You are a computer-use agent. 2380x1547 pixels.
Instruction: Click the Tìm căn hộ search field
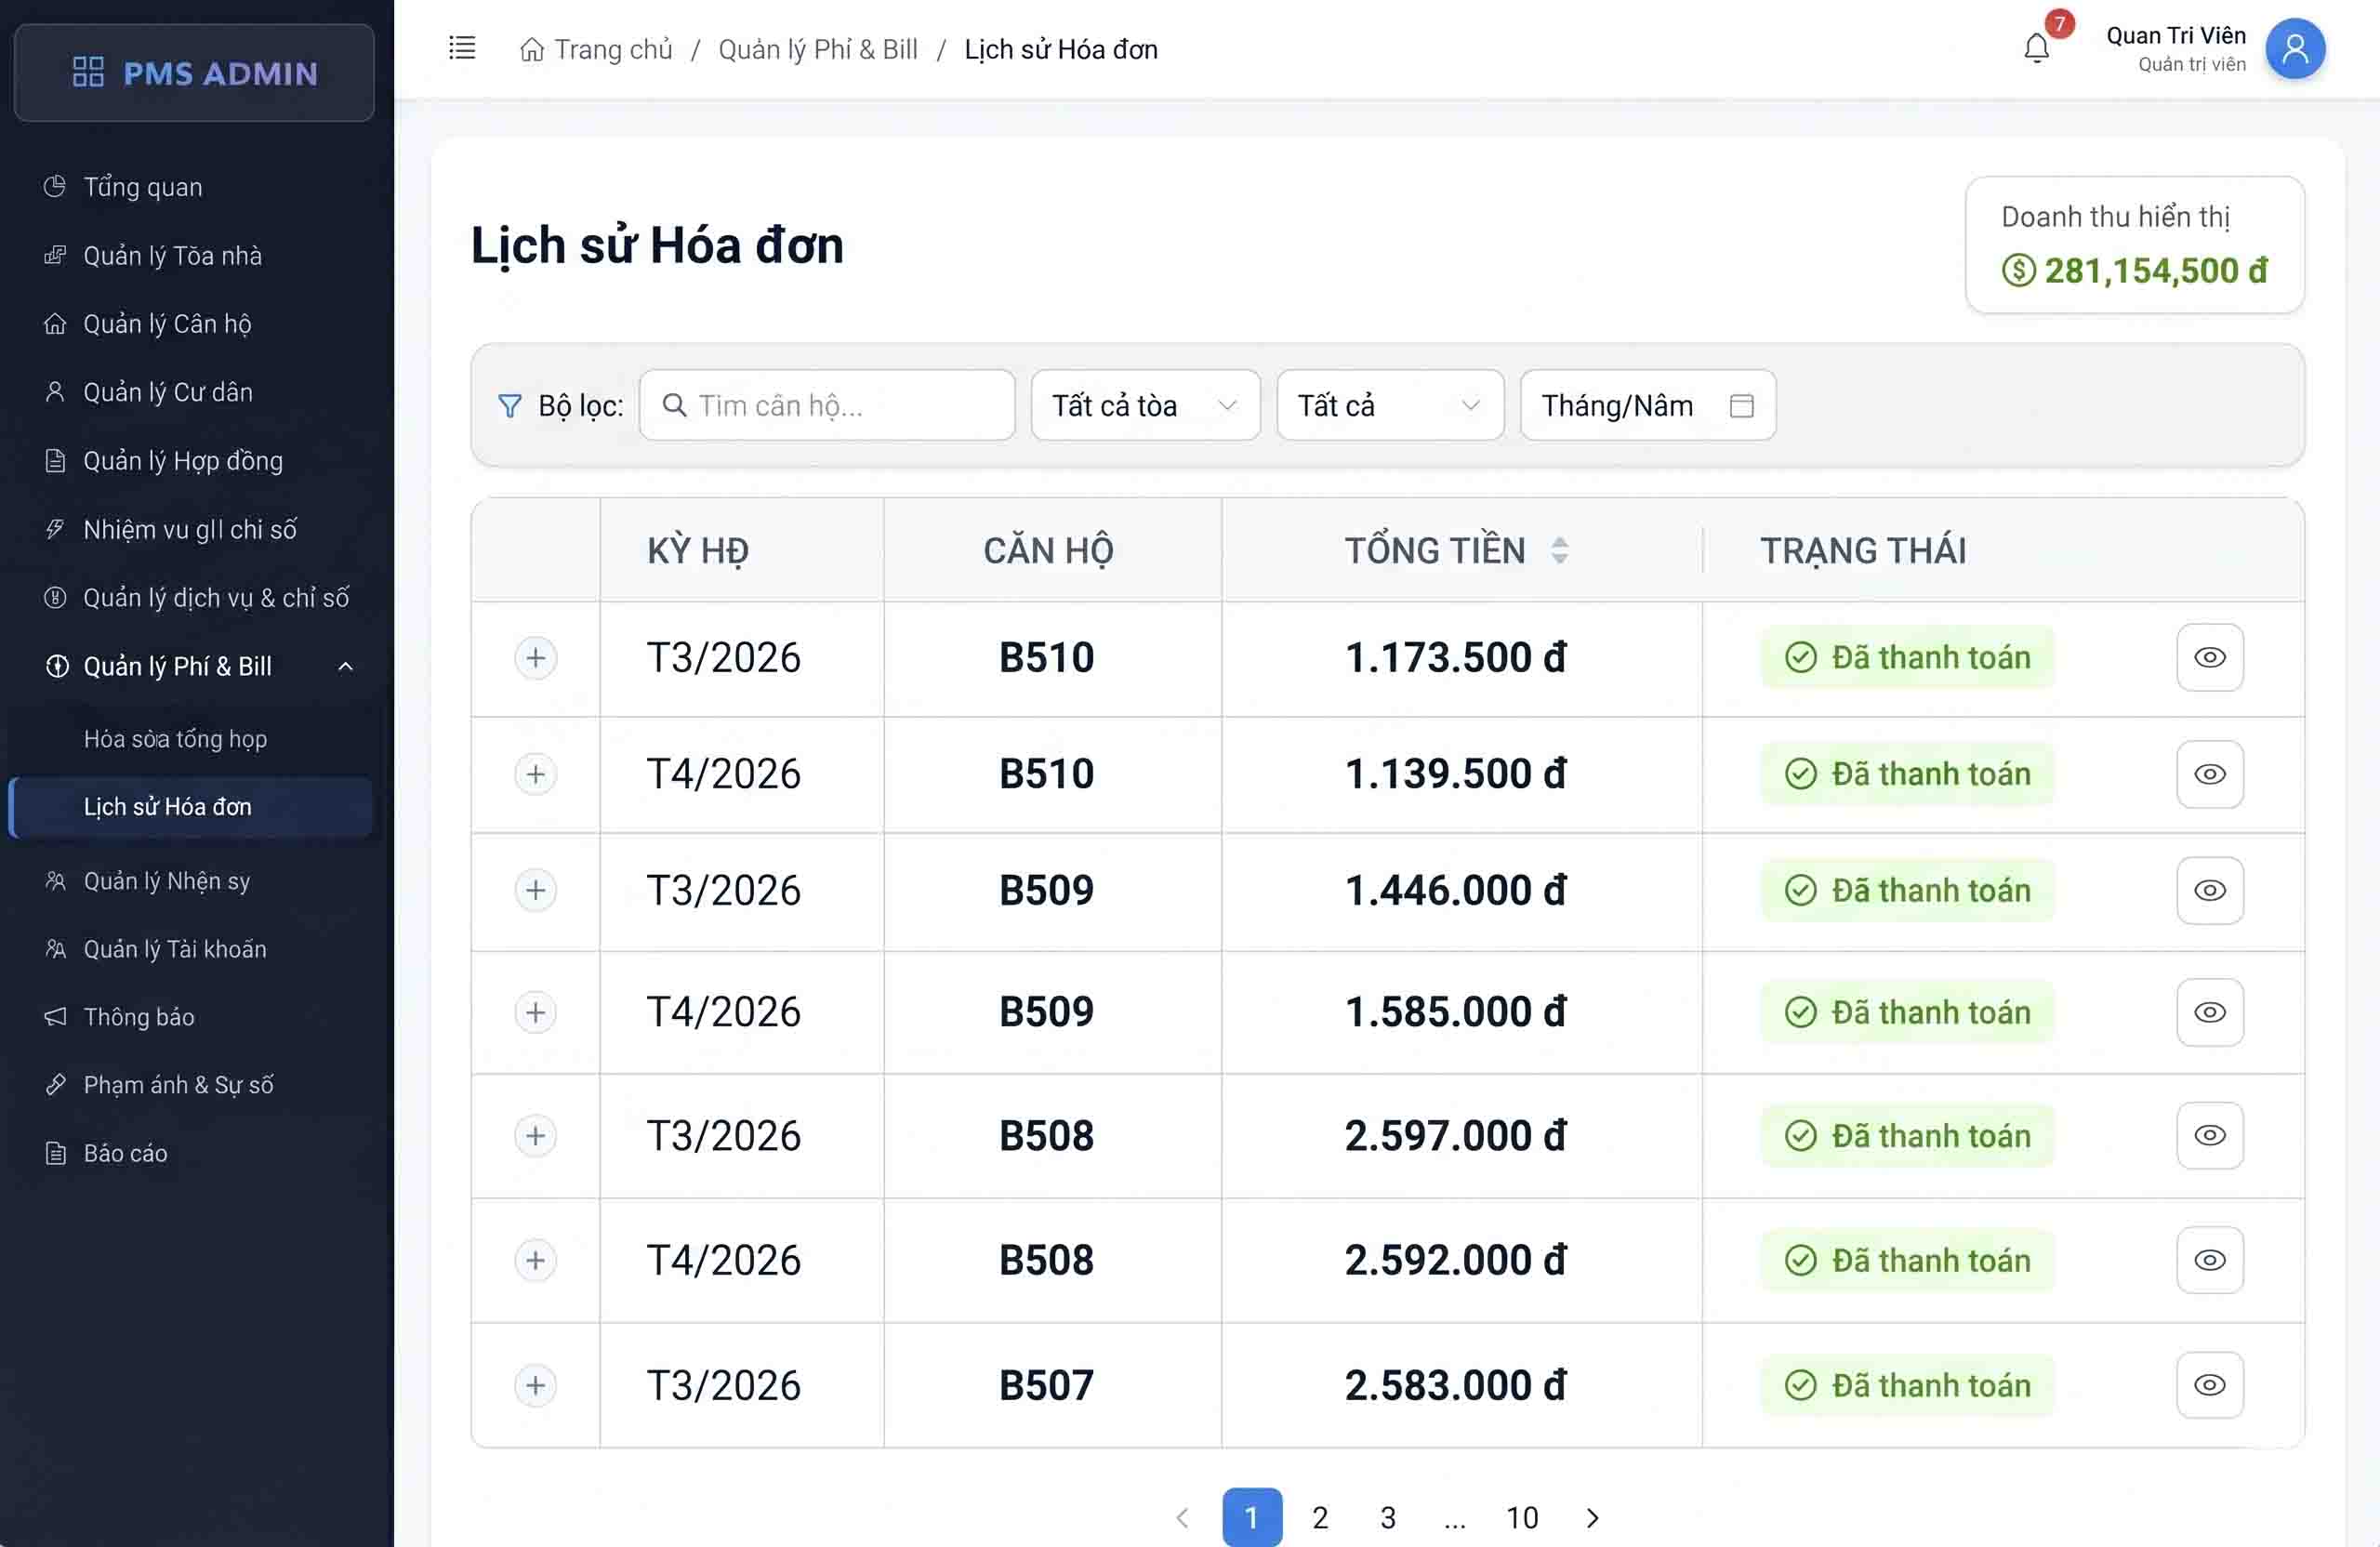[x=827, y=405]
